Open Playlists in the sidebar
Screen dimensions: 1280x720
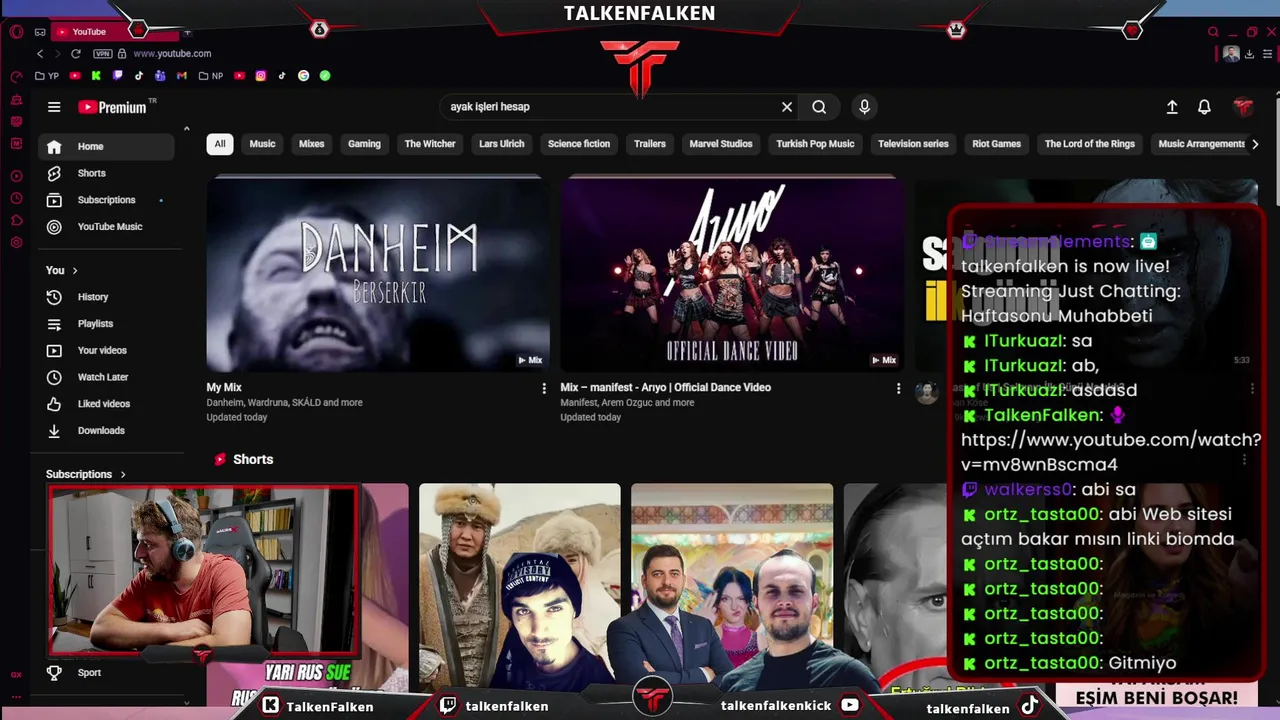(106, 324)
